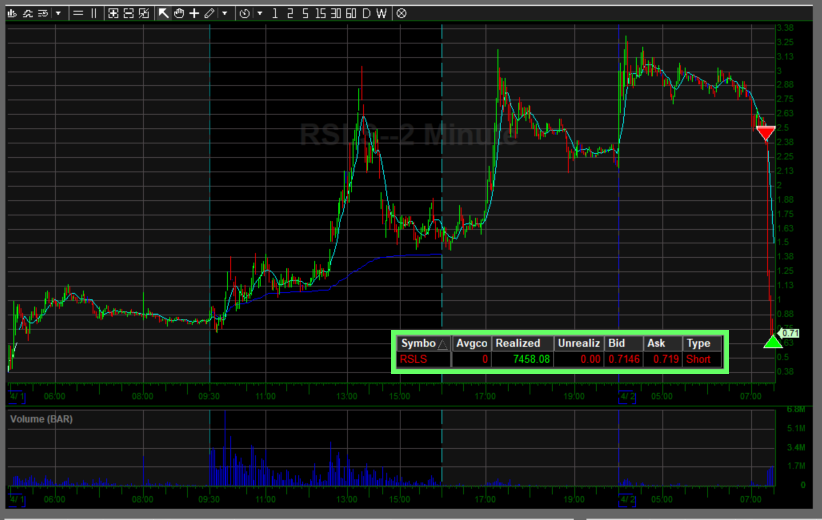Click the Realized column header
This screenshot has width=822, height=520.
click(522, 343)
